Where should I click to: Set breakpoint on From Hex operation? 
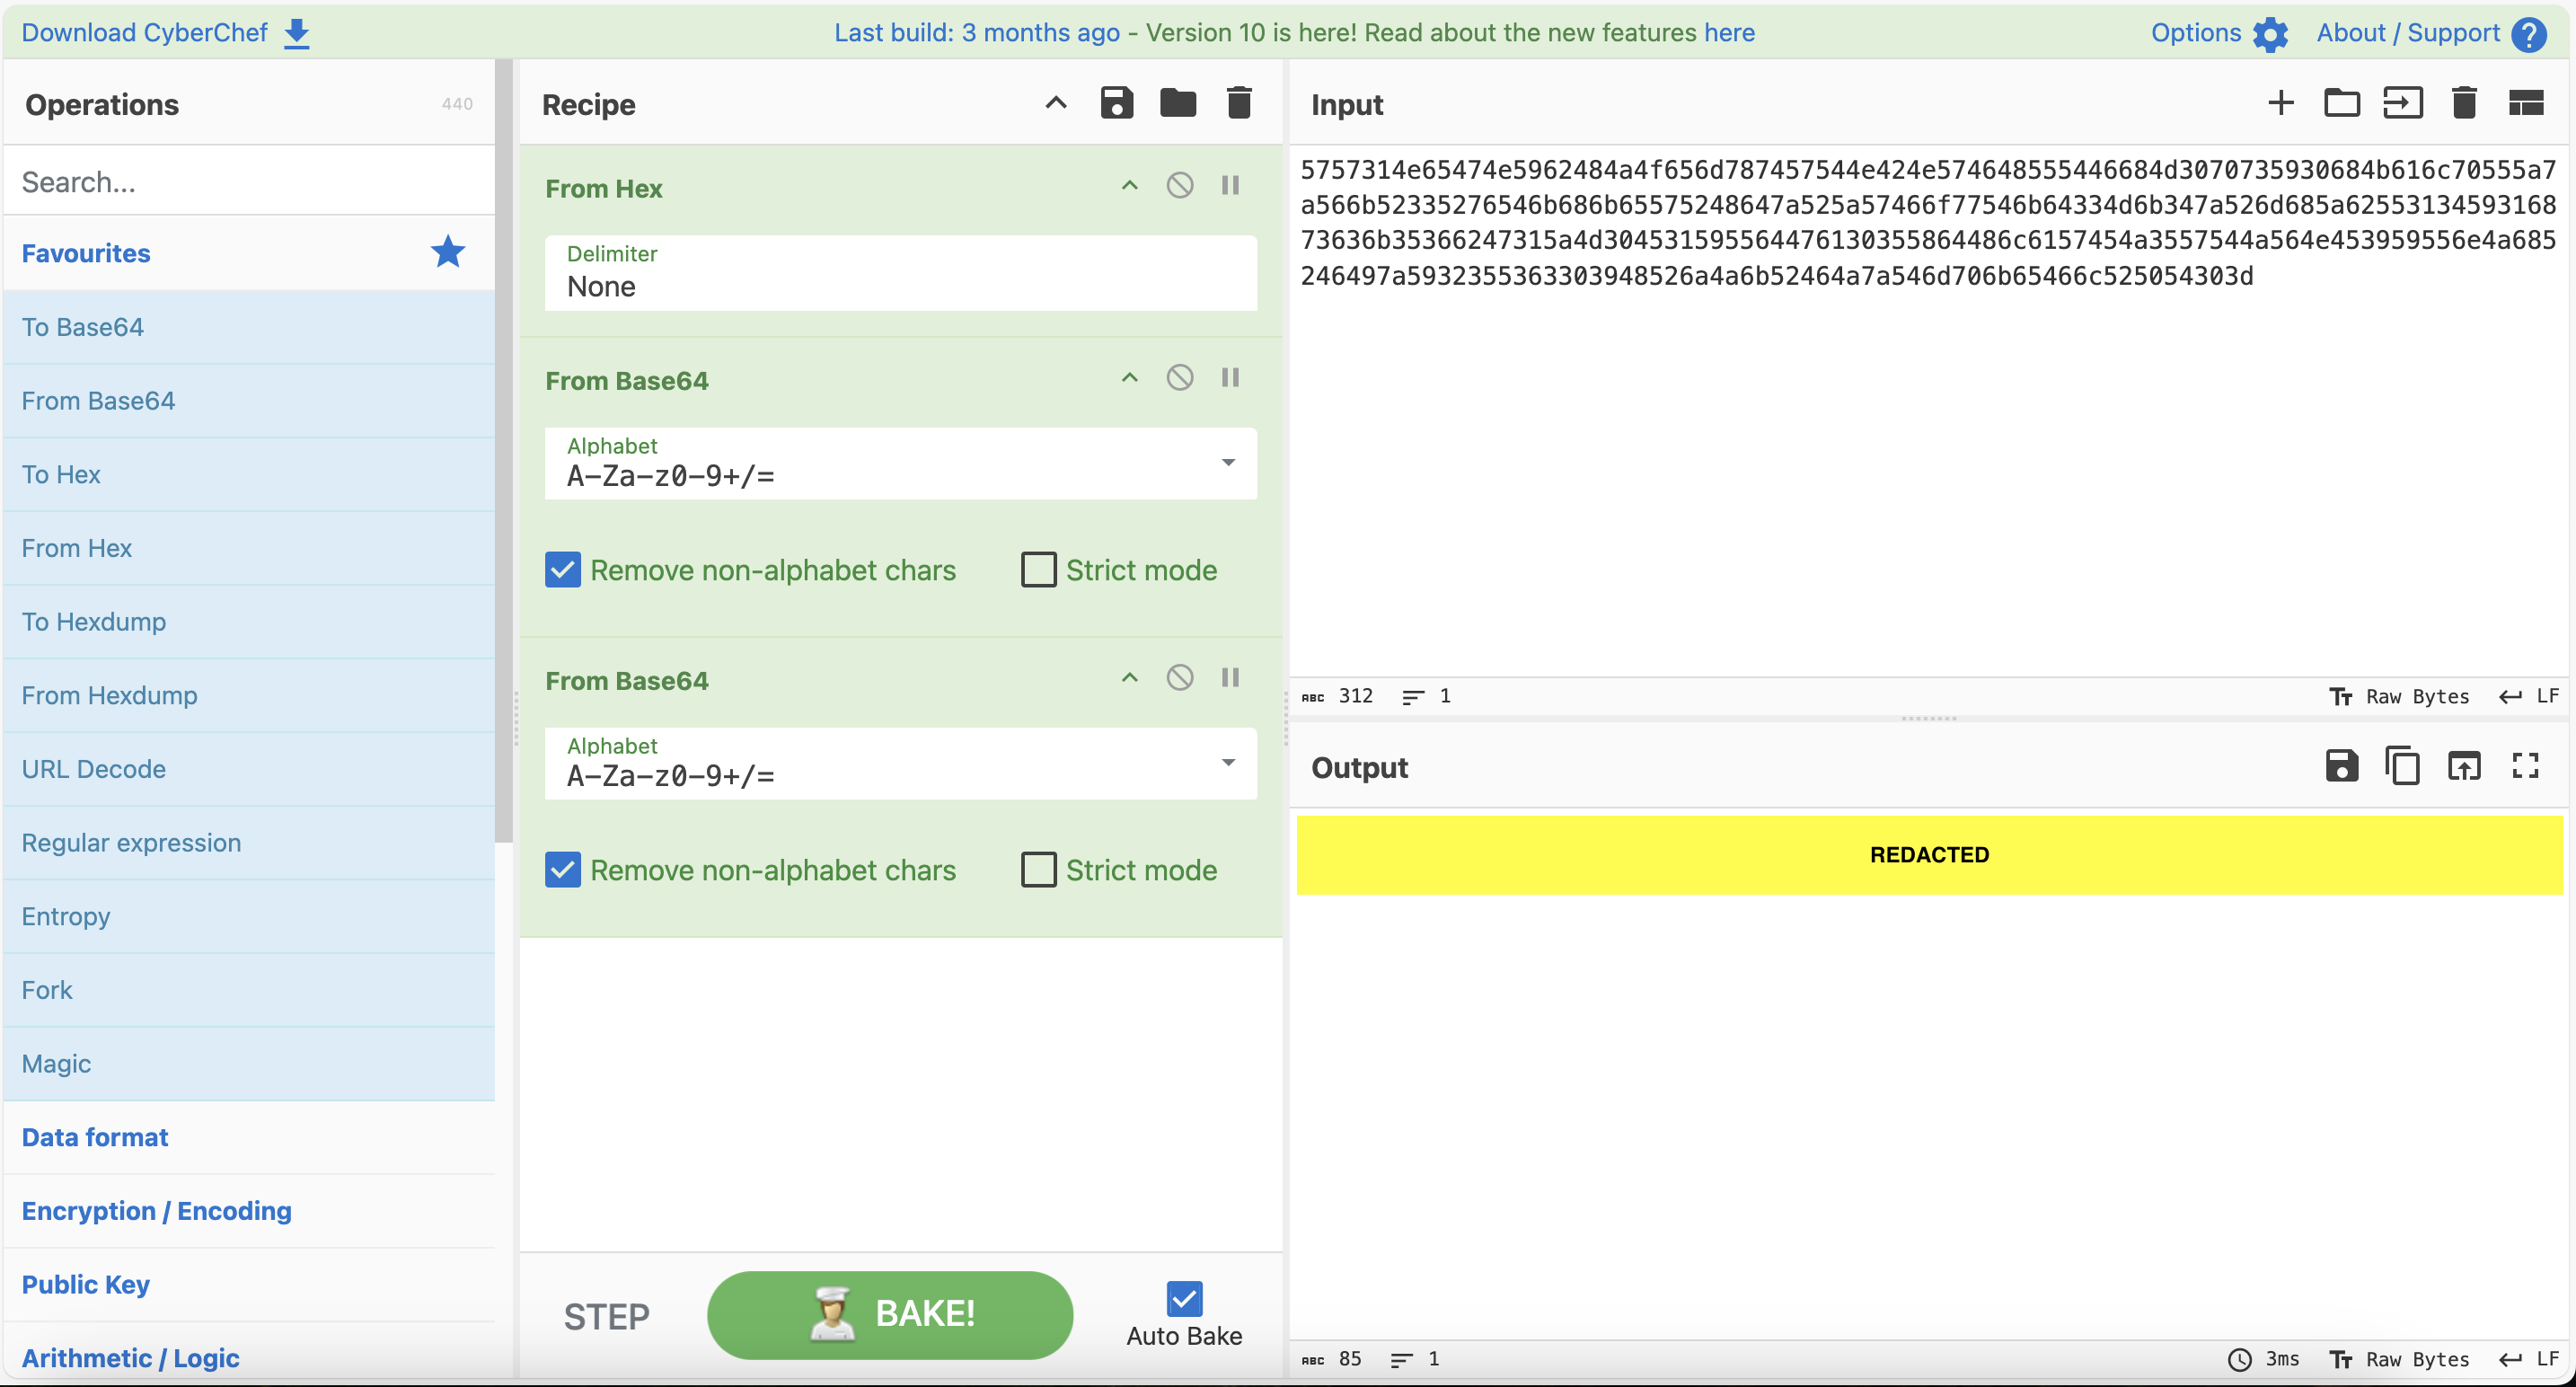1230,186
